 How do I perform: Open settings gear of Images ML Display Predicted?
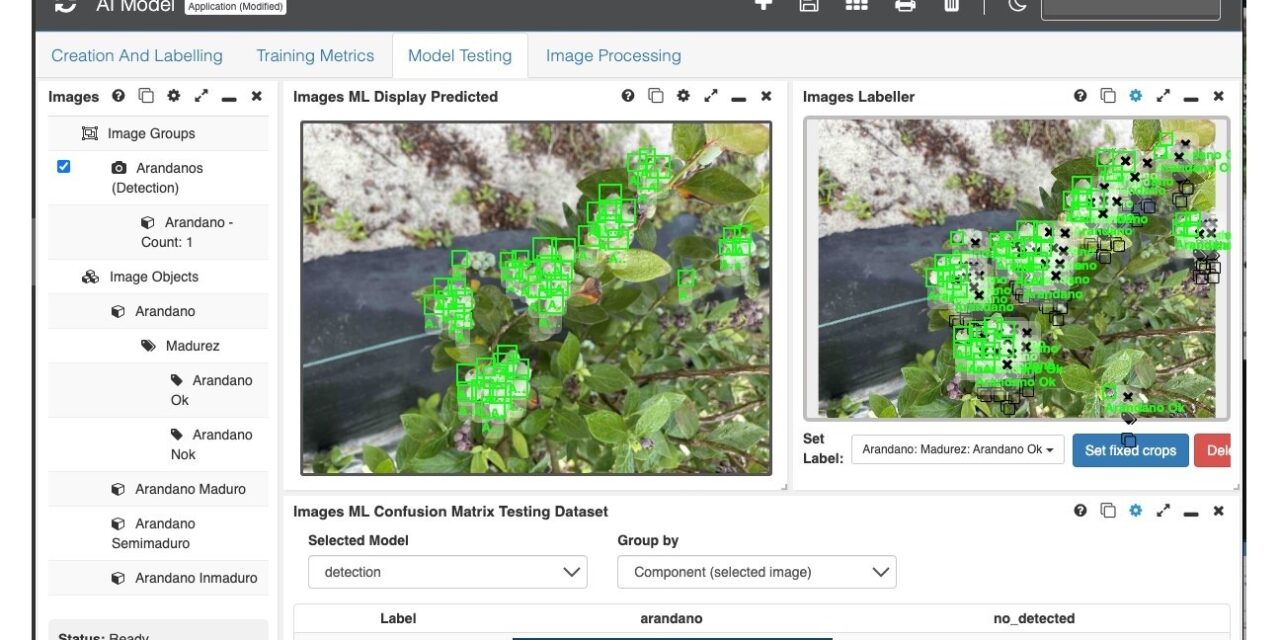tap(683, 96)
